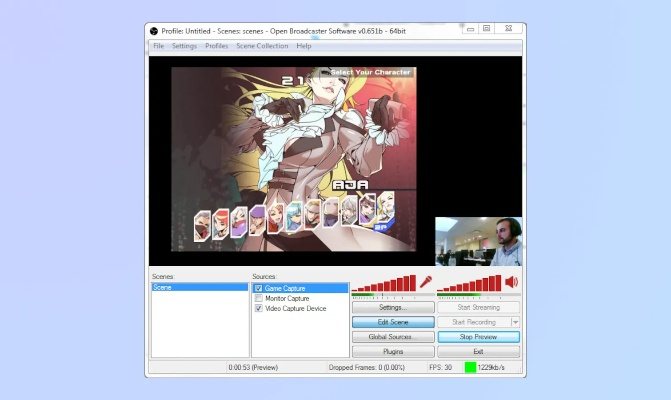Expand the Start Recording dropdown arrow
Image resolution: width=671 pixels, height=400 pixels.
[x=516, y=322]
